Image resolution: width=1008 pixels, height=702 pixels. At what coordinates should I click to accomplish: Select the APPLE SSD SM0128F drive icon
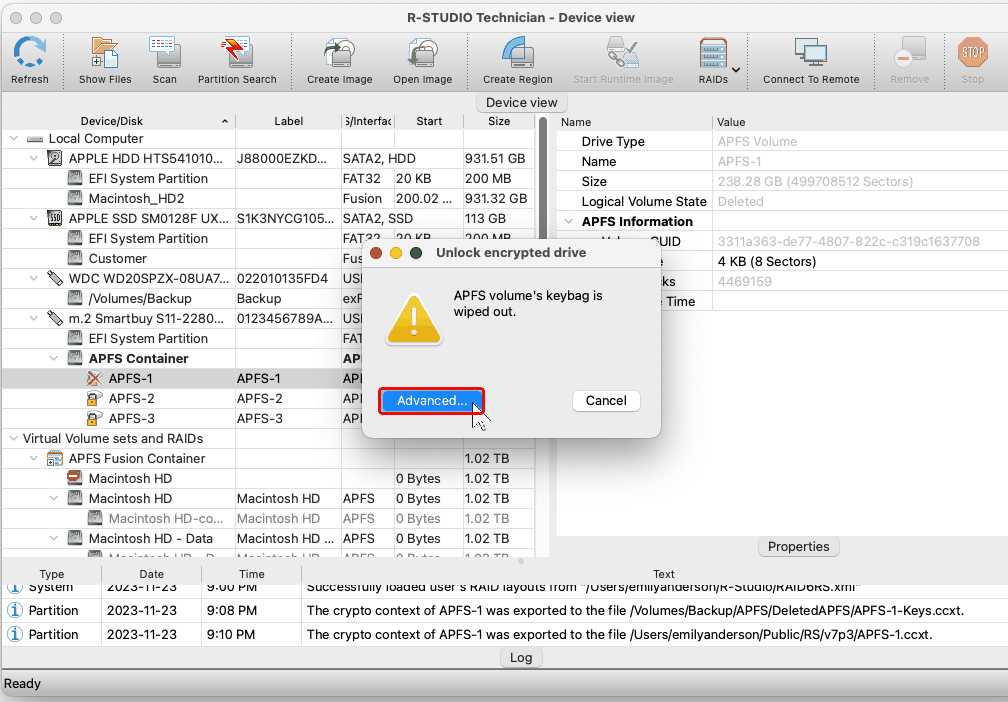point(55,218)
